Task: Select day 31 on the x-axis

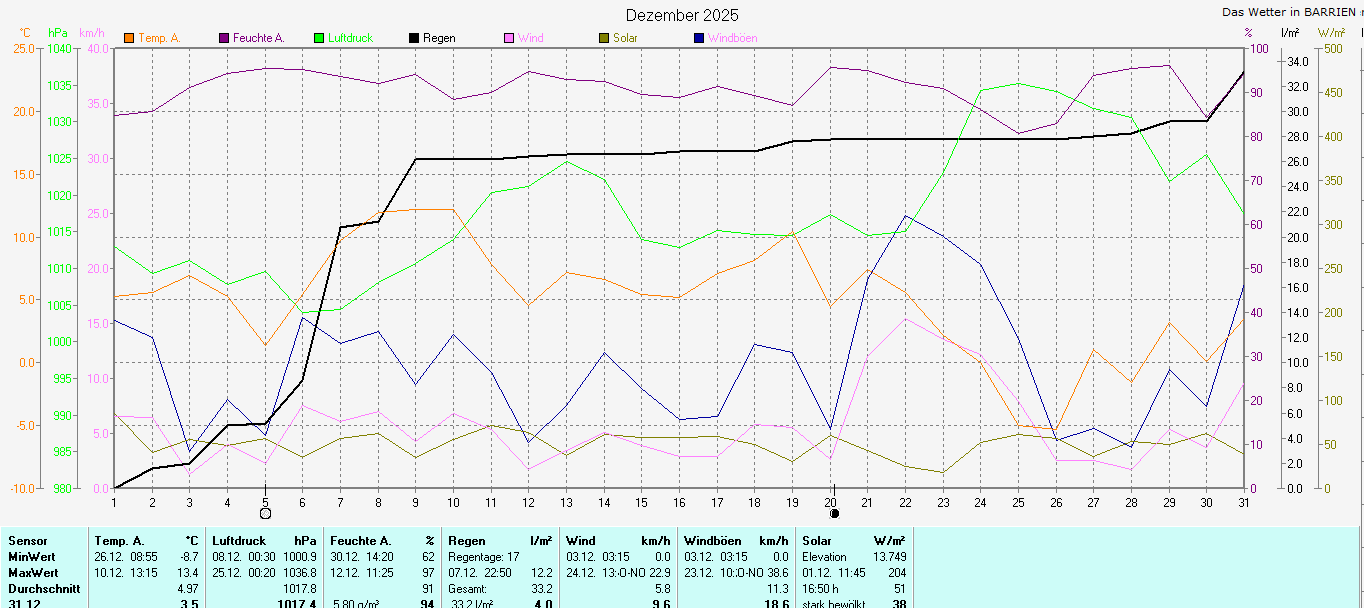Action: pos(1244,501)
